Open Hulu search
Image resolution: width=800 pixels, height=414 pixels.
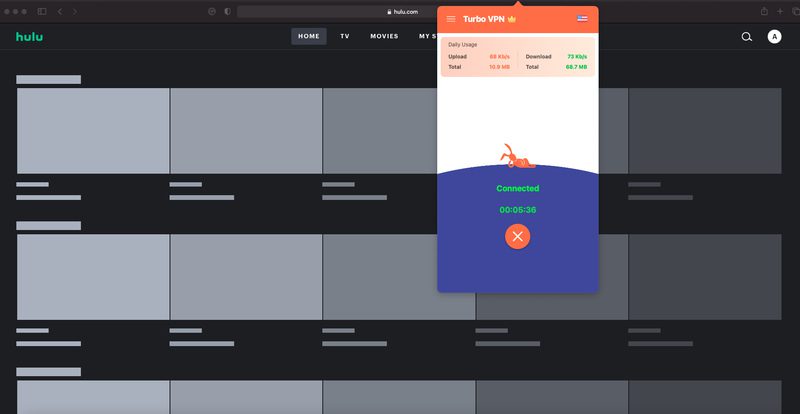[746, 37]
